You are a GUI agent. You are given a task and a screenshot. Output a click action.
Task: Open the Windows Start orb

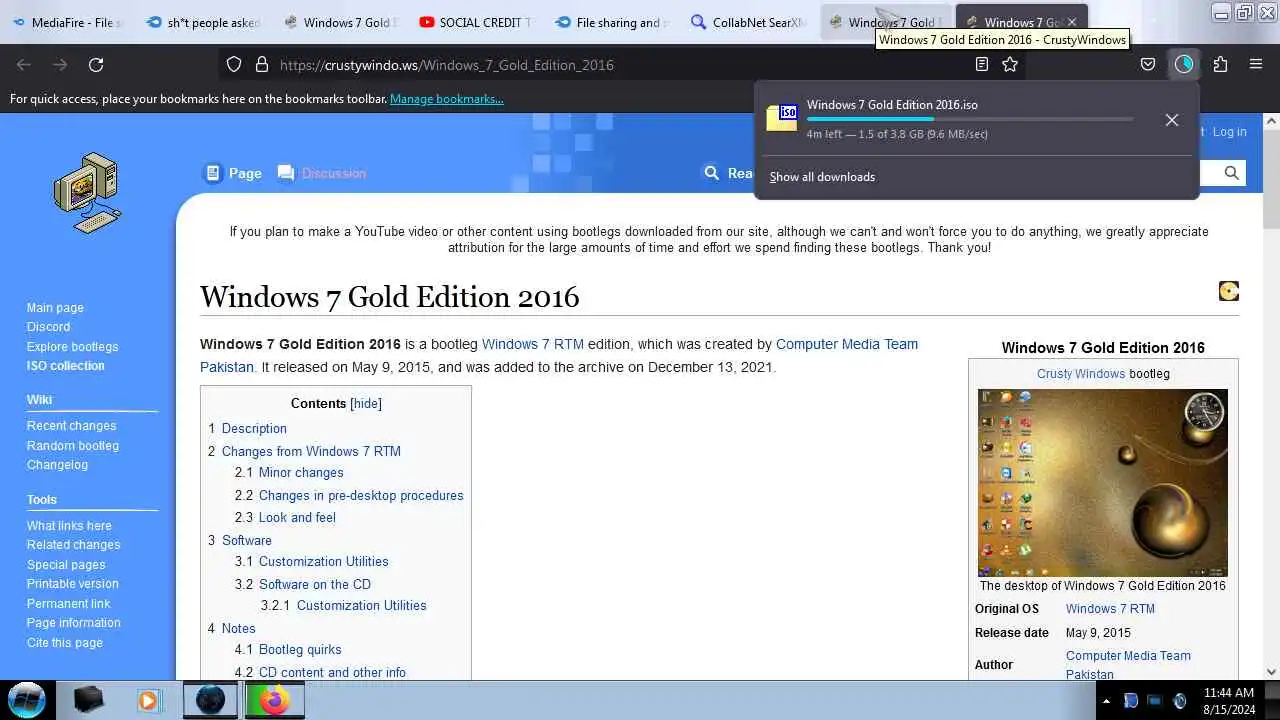point(27,699)
